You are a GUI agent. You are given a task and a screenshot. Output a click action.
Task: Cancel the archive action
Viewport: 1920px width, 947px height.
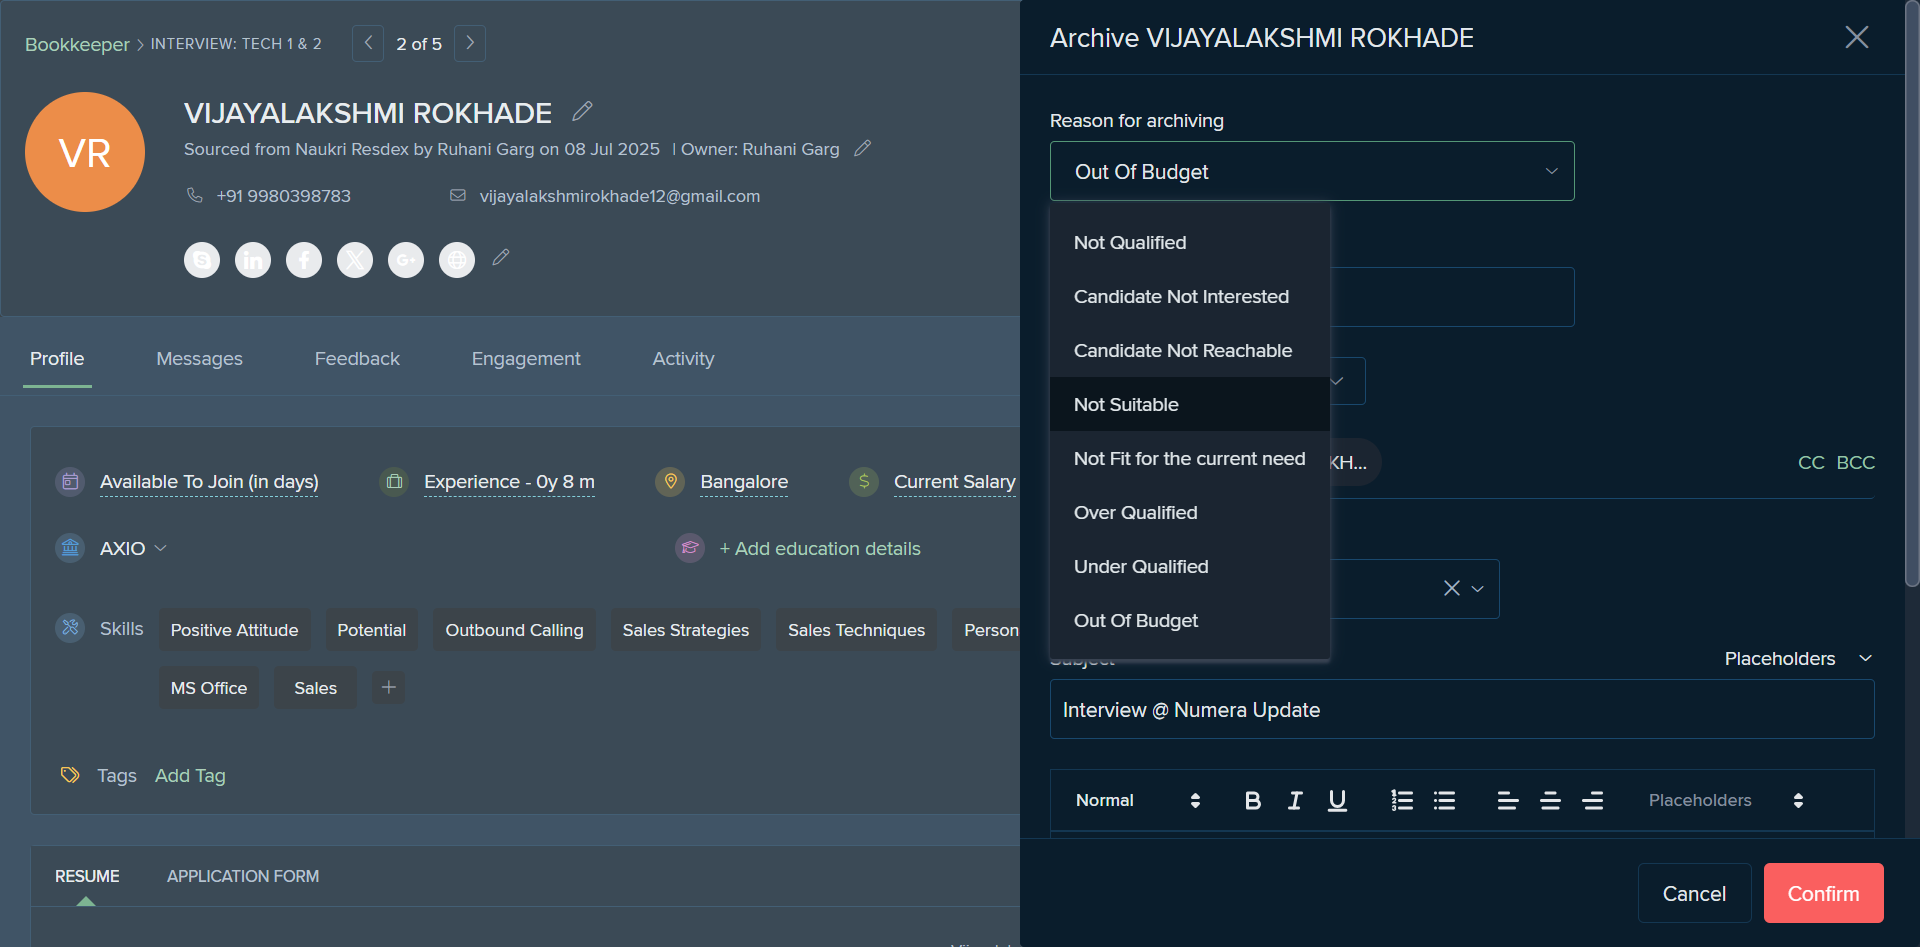point(1694,893)
